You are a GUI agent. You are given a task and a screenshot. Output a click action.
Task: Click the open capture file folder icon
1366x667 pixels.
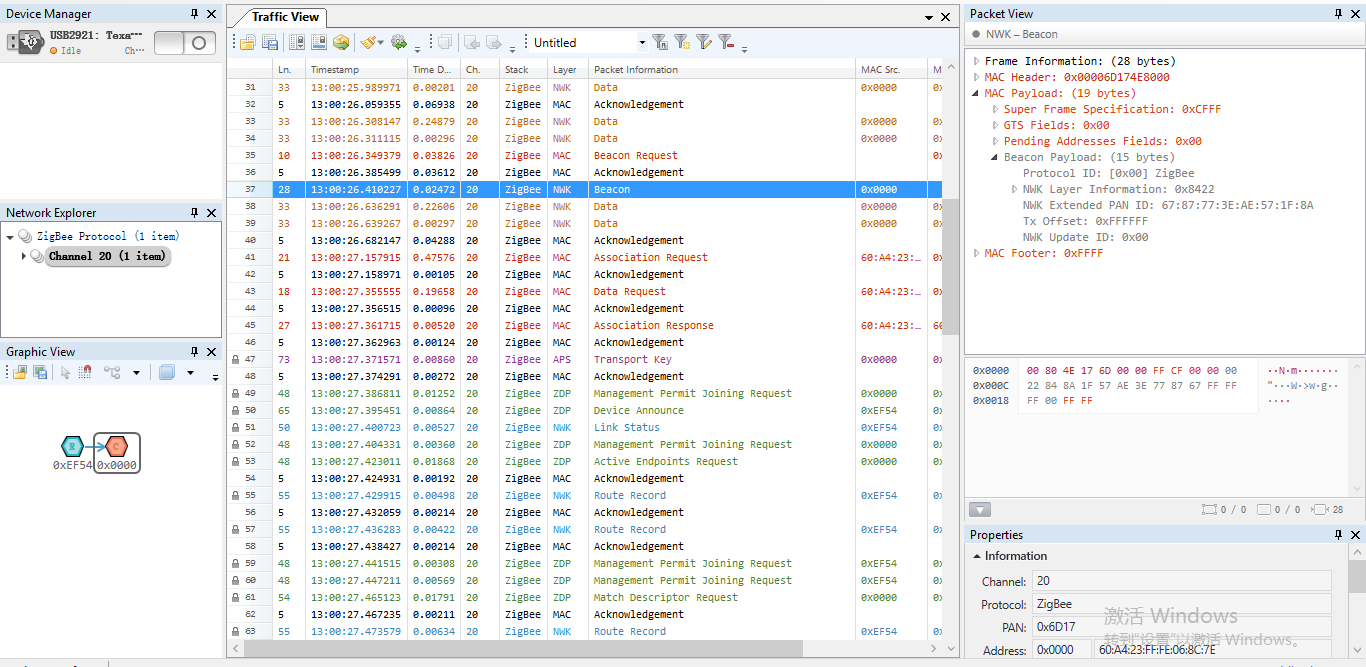[246, 42]
